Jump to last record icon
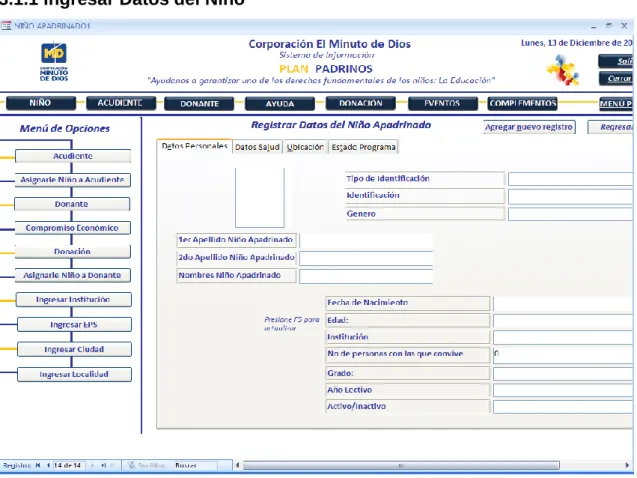Screen dimensions: 637x478 pyautogui.click(x=104, y=465)
